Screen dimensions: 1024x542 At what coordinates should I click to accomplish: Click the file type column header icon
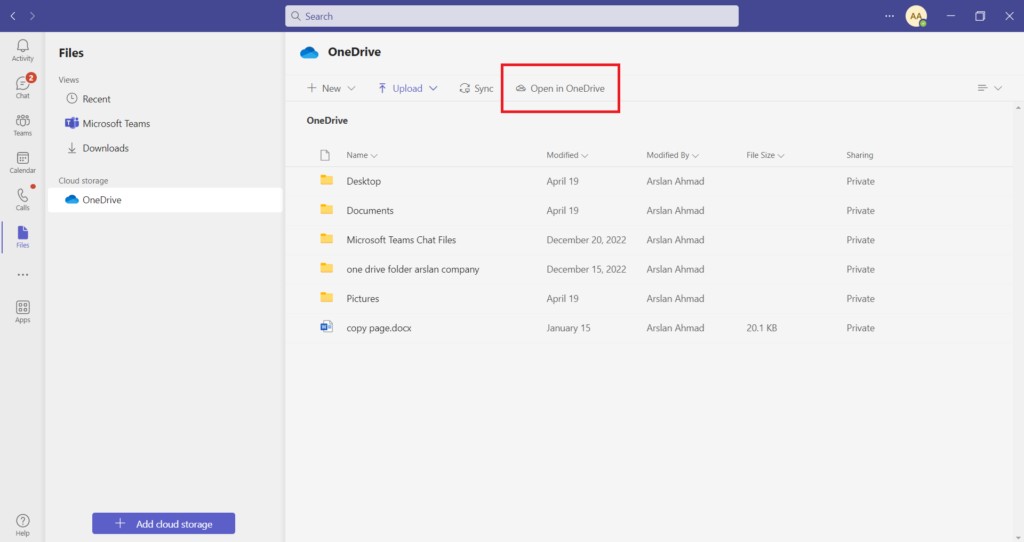[x=325, y=155]
